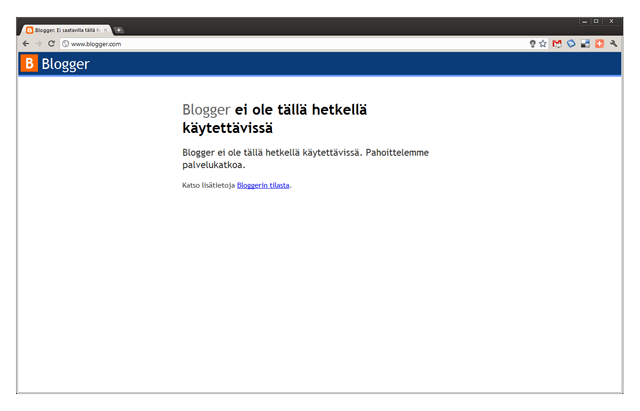Click the orange Blogger B logo
The width and height of the screenshot is (640, 411).
coord(29,63)
